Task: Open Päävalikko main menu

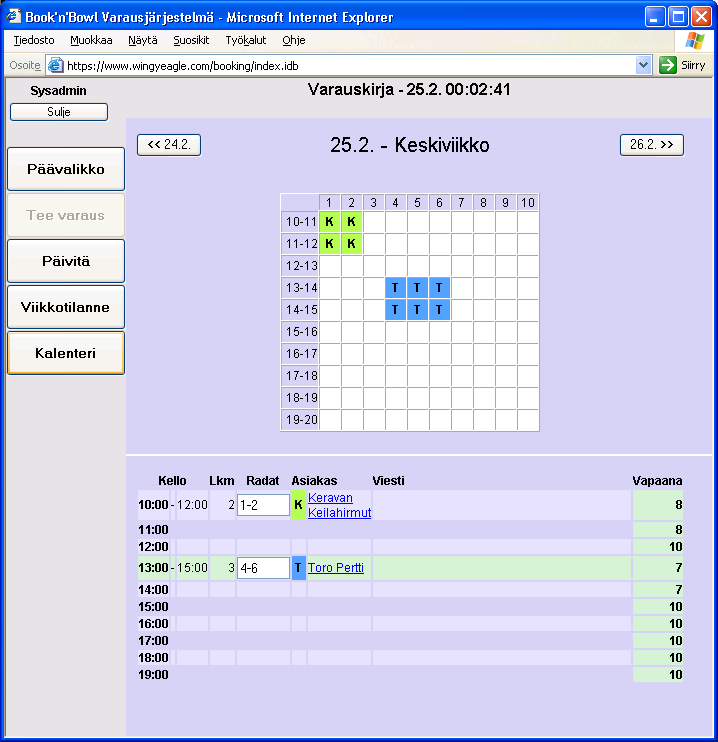Action: pos(66,169)
